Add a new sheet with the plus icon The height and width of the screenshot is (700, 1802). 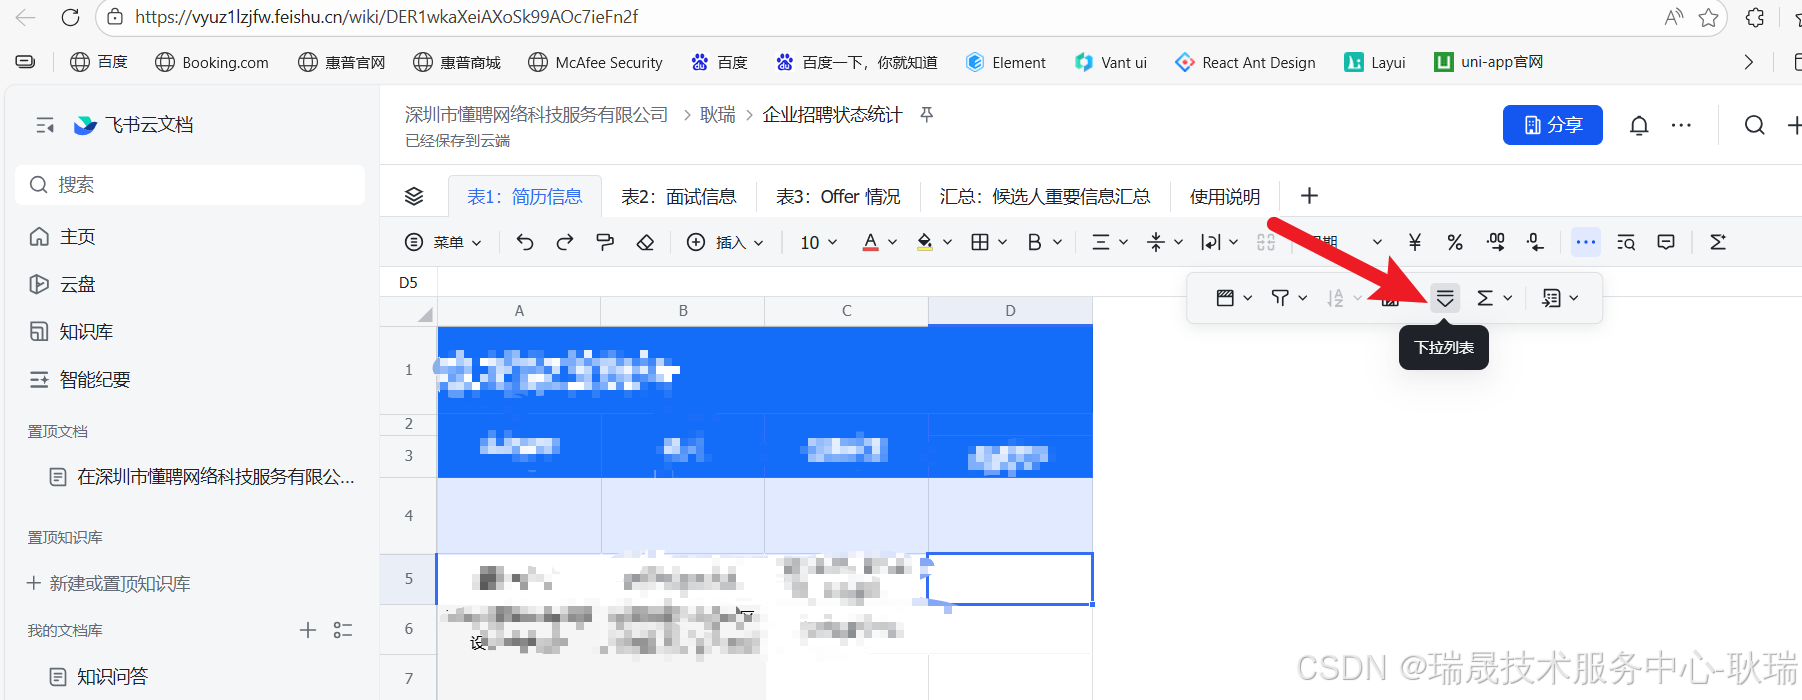(1309, 196)
